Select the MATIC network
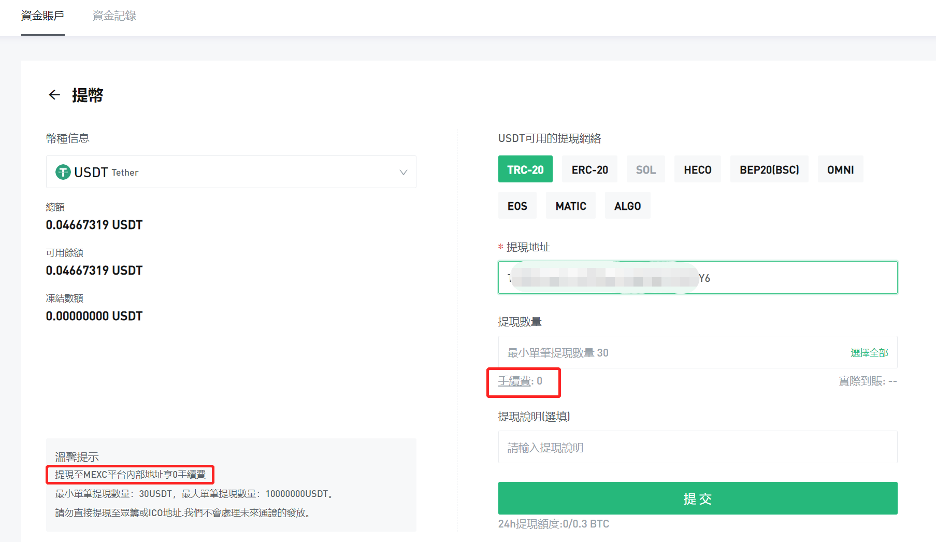The width and height of the screenshot is (936, 542). 571,206
